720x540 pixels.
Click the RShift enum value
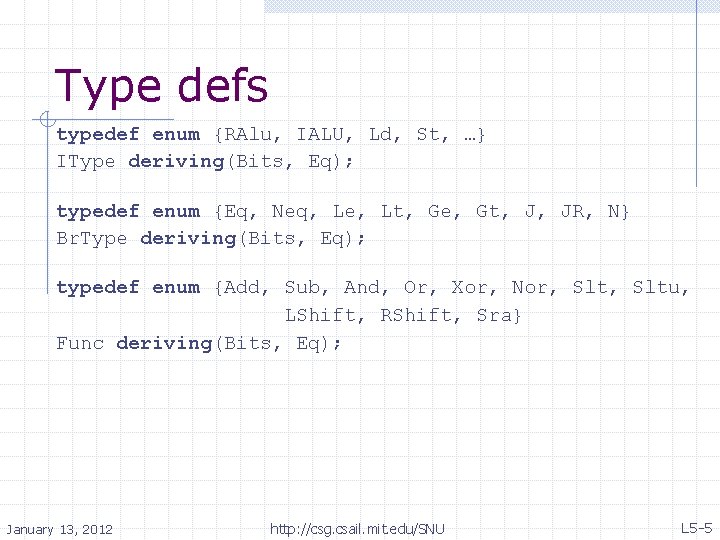(416, 315)
